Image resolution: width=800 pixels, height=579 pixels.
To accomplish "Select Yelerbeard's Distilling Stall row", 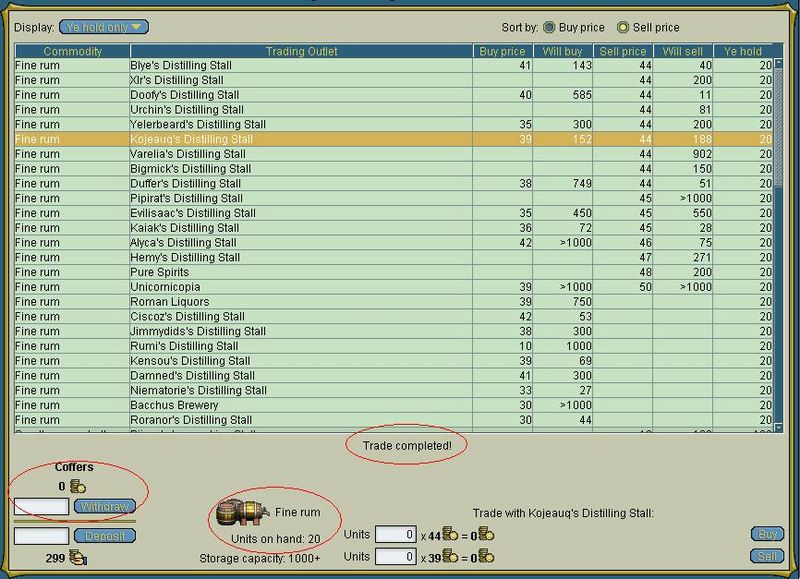I will tap(394, 124).
